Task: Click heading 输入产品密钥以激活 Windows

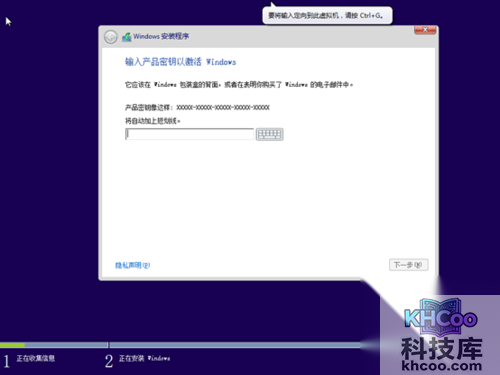Action: (x=181, y=62)
